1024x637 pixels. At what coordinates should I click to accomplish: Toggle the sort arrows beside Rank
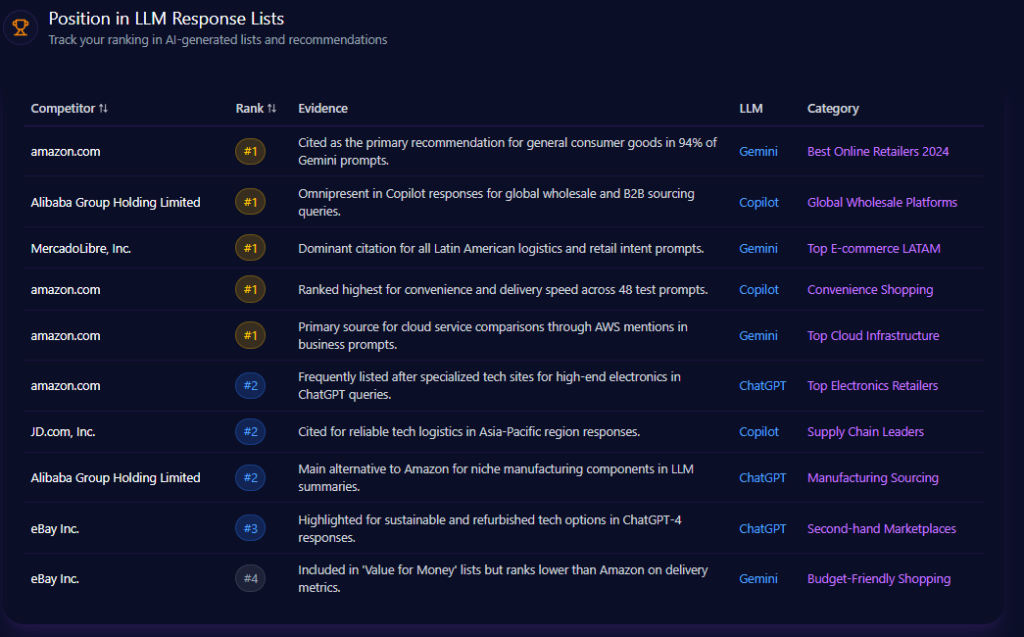coord(272,109)
